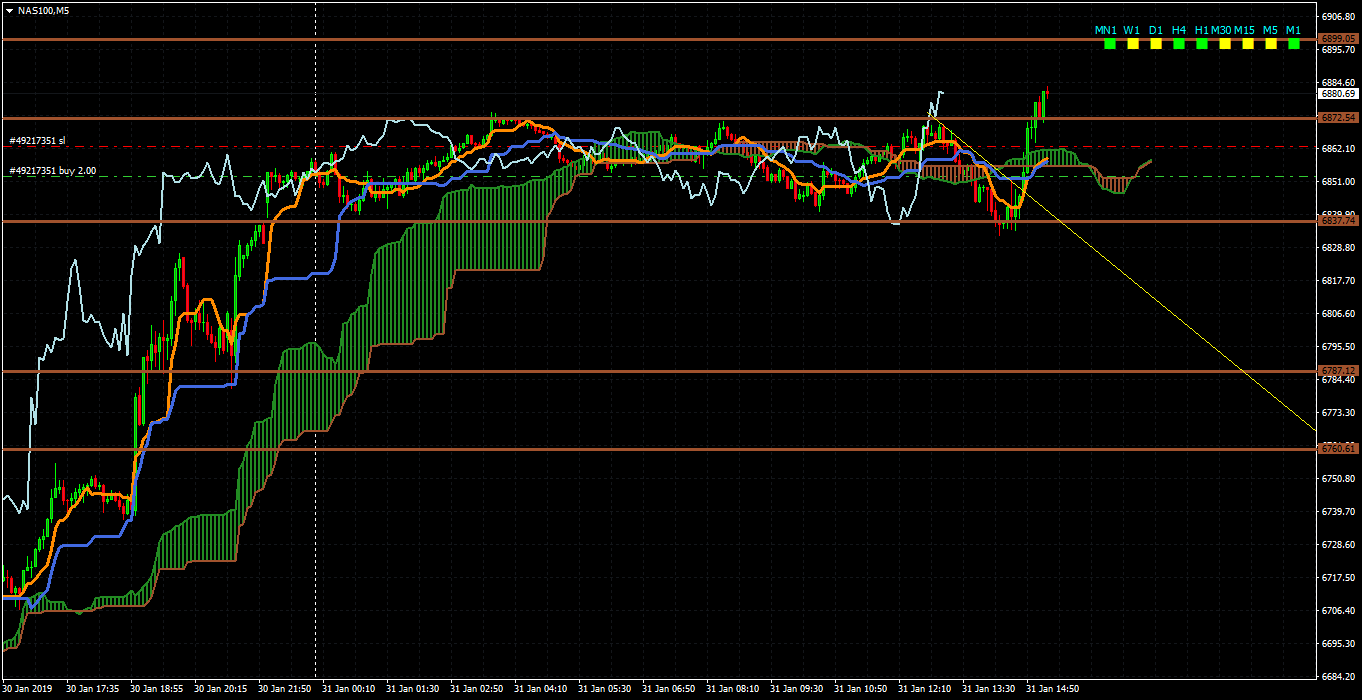Image resolution: width=1362 pixels, height=700 pixels.
Task: Select the #49217351 buy 2.00 order label
Action: tap(52, 171)
